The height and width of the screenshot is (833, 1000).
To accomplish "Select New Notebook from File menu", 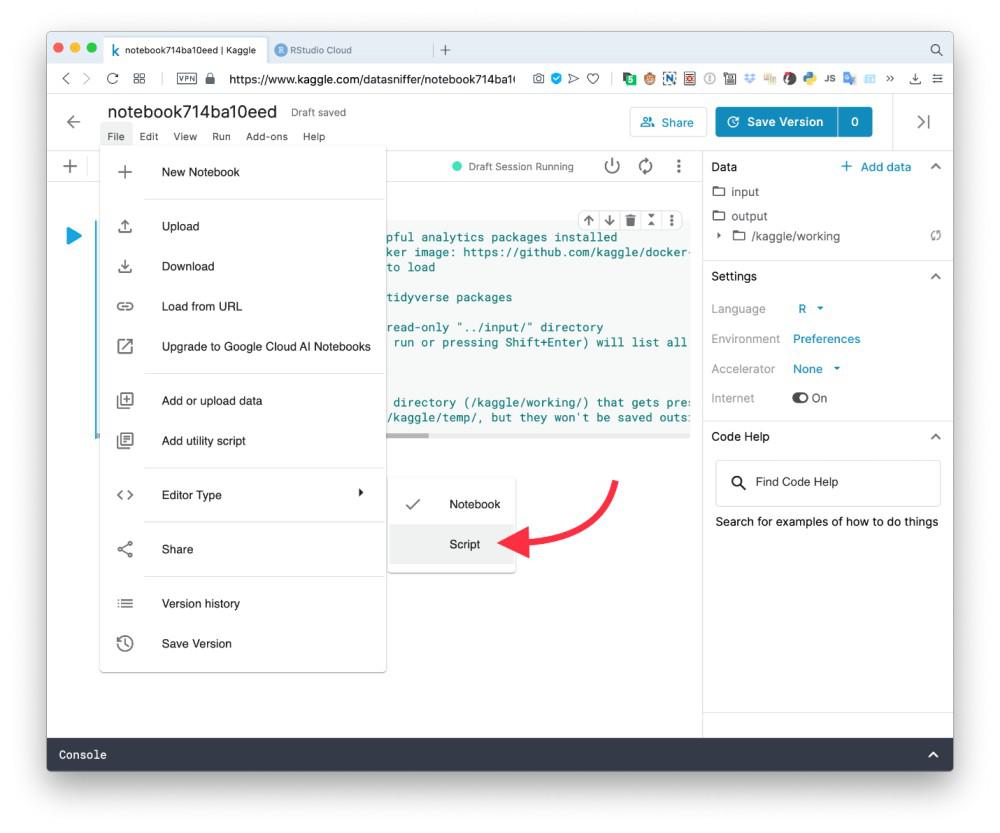I will 243,172.
